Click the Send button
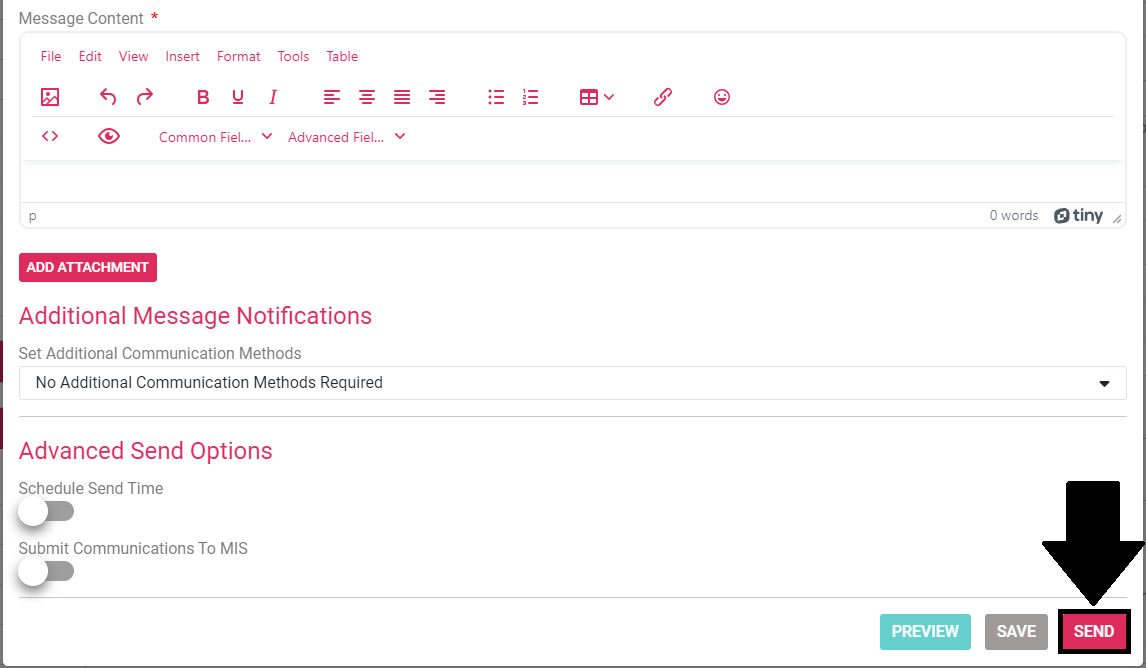This screenshot has height=668, width=1146. (x=1093, y=631)
